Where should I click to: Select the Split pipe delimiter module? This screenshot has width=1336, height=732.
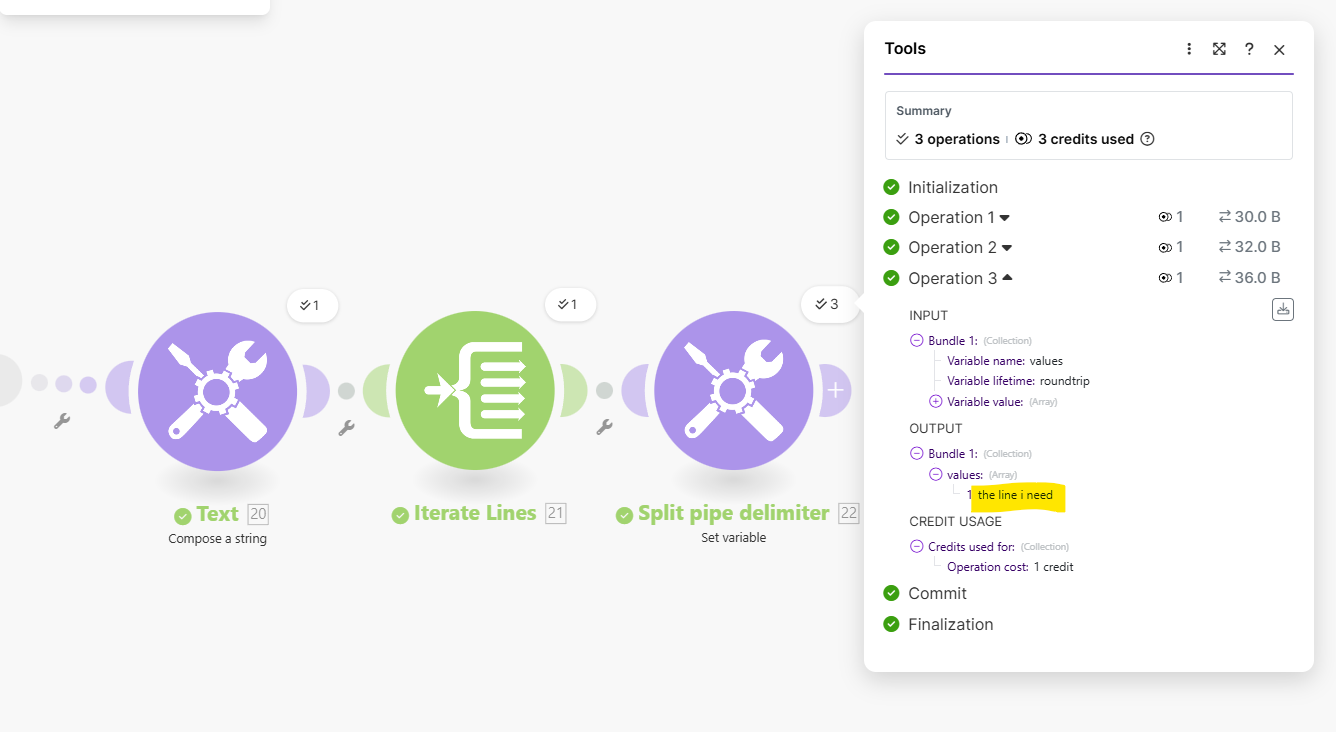733,391
